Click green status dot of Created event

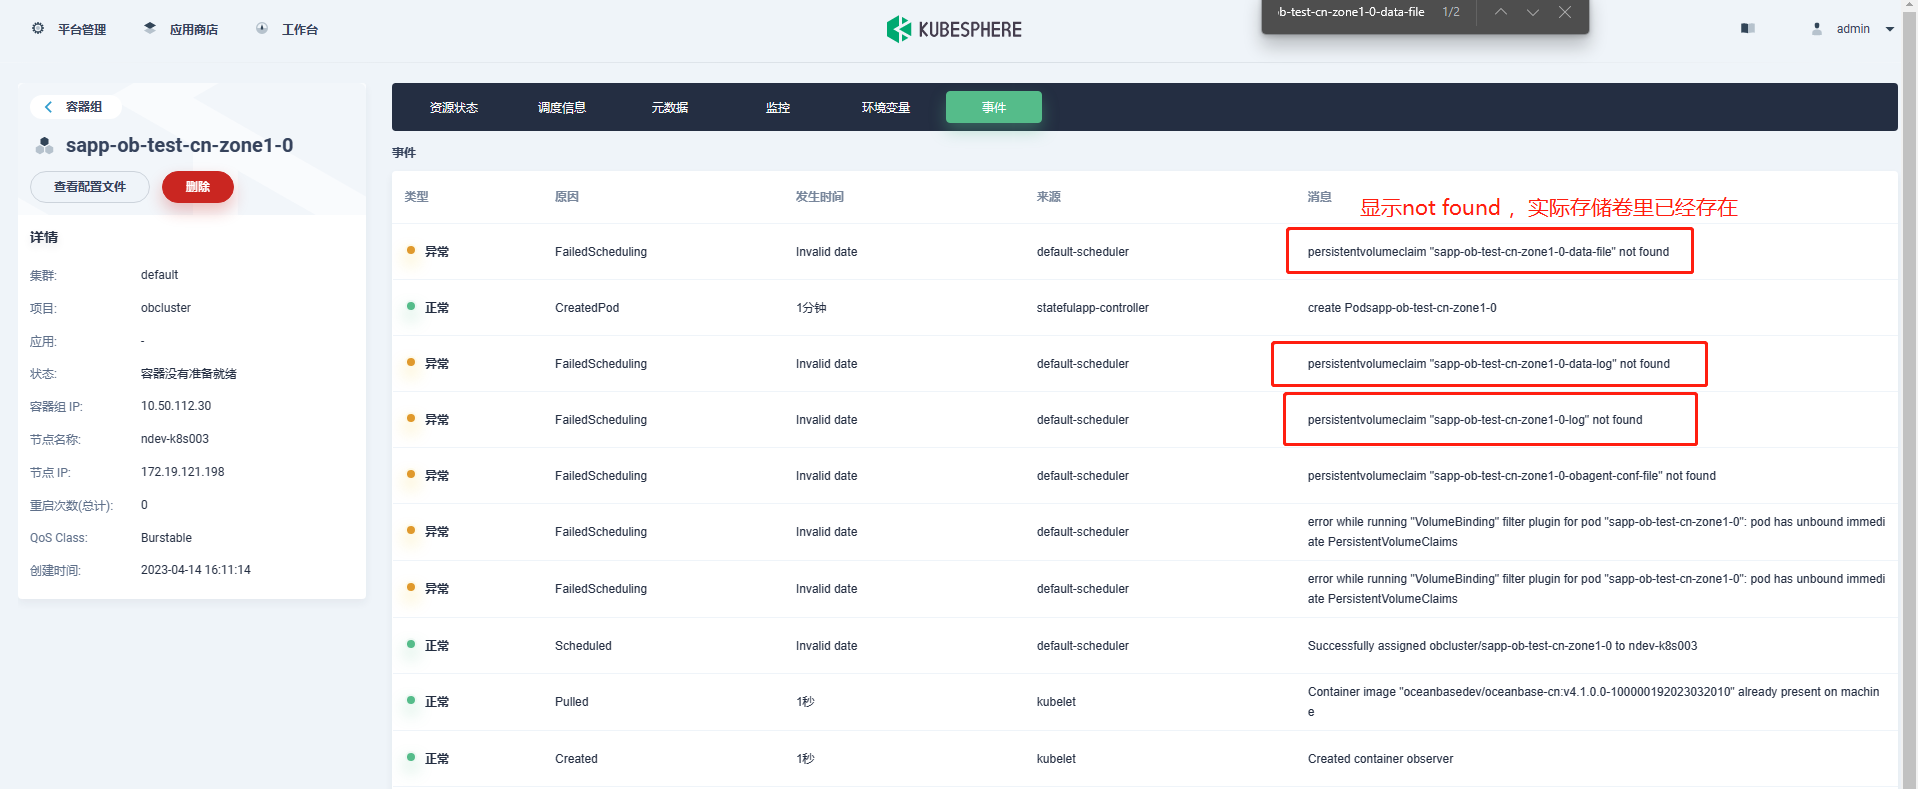click(411, 757)
